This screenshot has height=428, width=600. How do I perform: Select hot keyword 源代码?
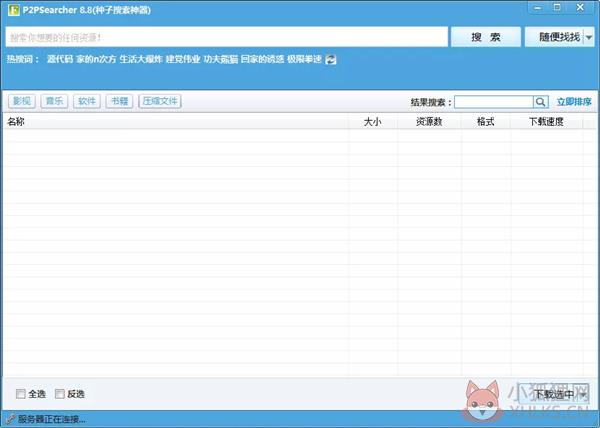[60, 59]
